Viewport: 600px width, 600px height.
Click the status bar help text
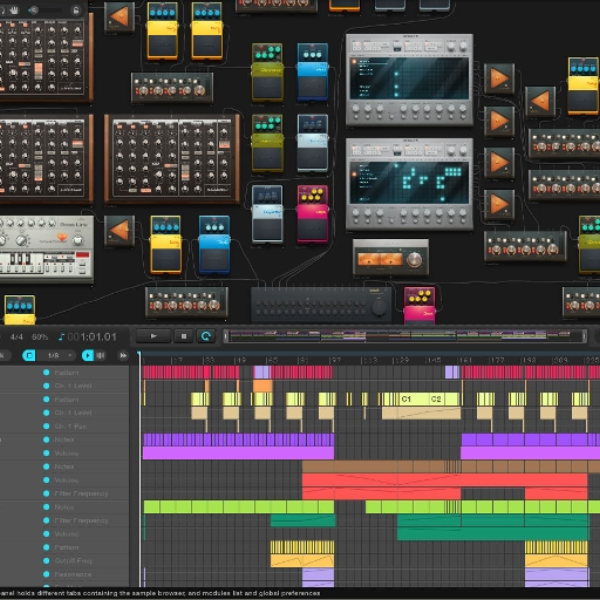[161, 593]
